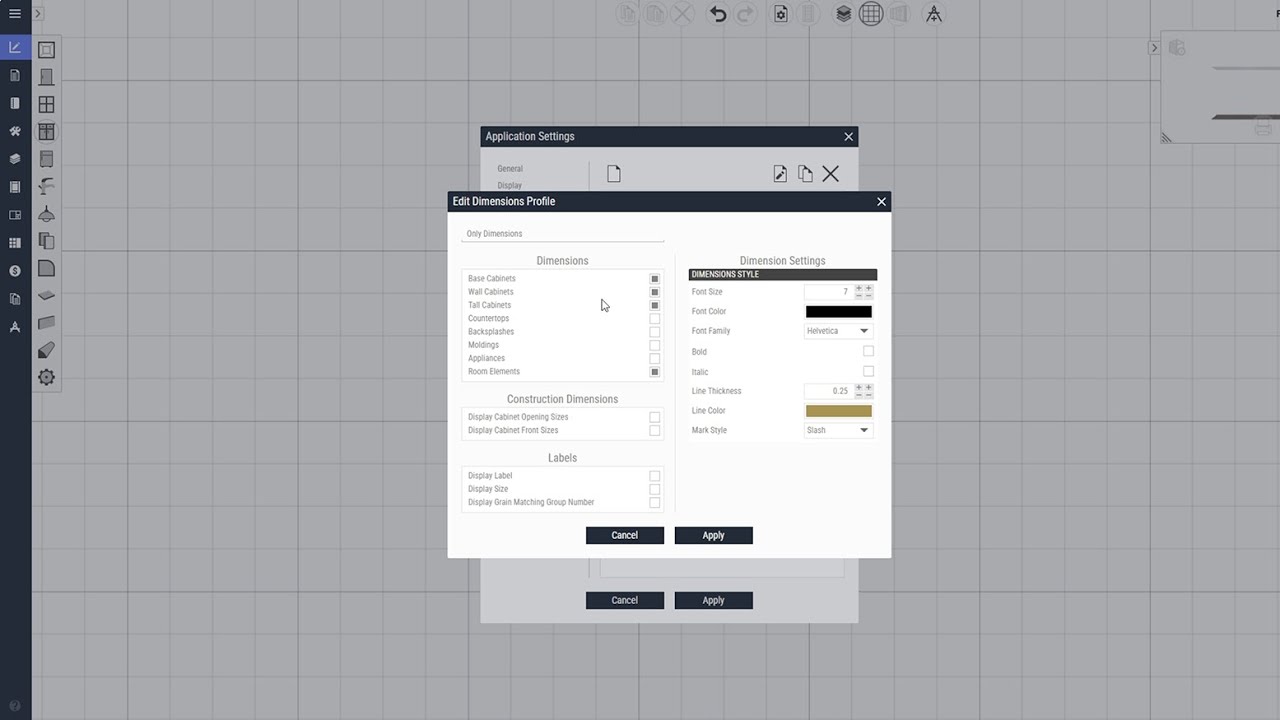Image resolution: width=1280 pixels, height=720 pixels.
Task: Open Display tab in Application Settings
Action: coord(510,185)
